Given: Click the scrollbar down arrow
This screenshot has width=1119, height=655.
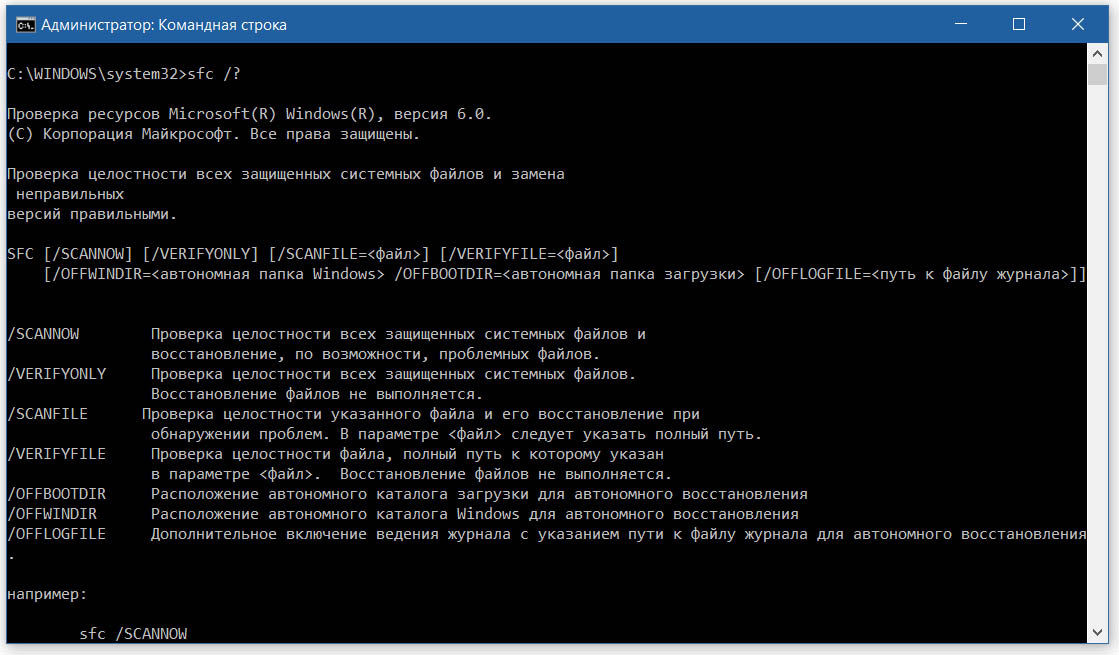Looking at the screenshot, I should (1097, 632).
